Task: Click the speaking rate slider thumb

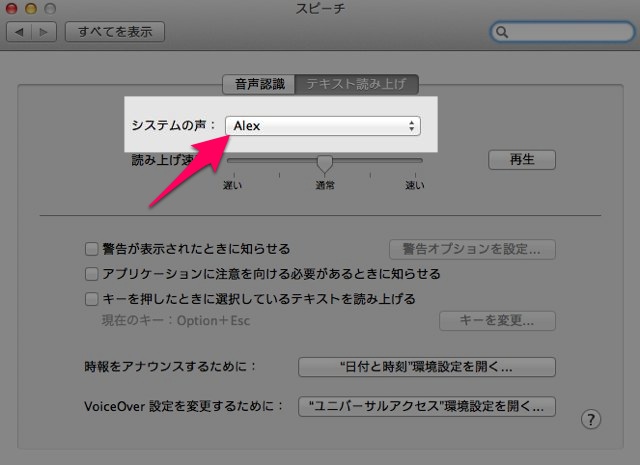Action: click(x=325, y=164)
